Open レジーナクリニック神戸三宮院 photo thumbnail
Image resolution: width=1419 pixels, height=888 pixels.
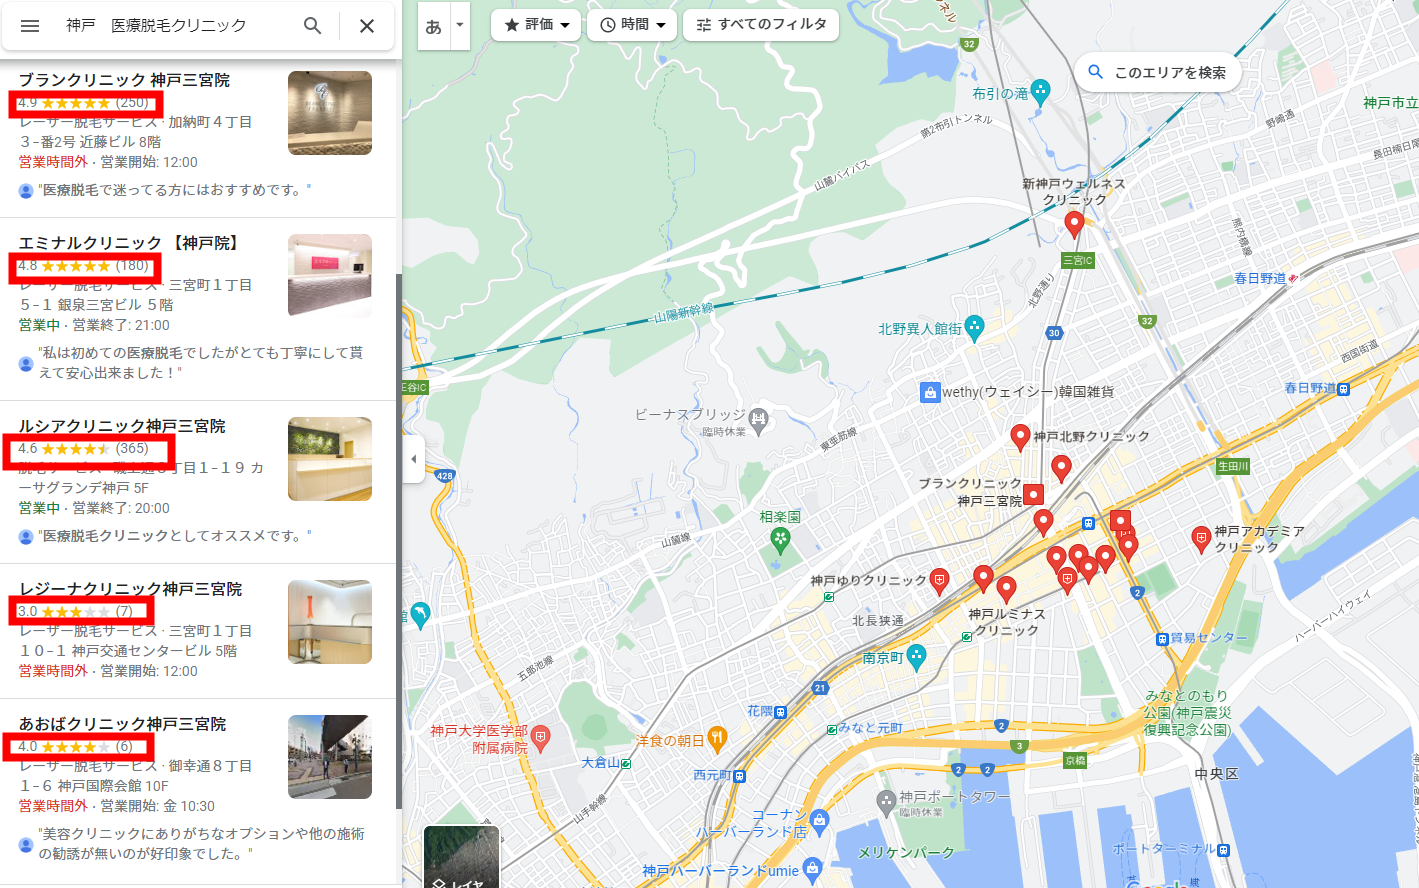click(330, 621)
